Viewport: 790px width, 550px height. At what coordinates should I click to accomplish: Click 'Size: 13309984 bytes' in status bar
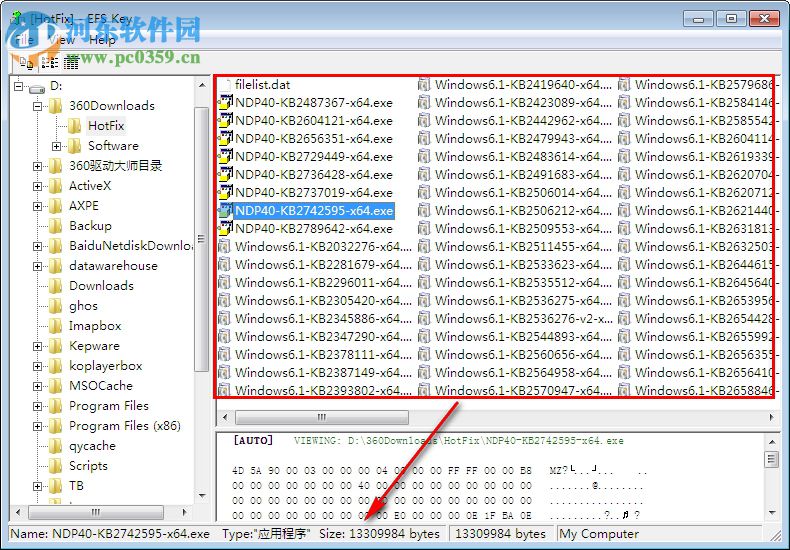[x=379, y=534]
